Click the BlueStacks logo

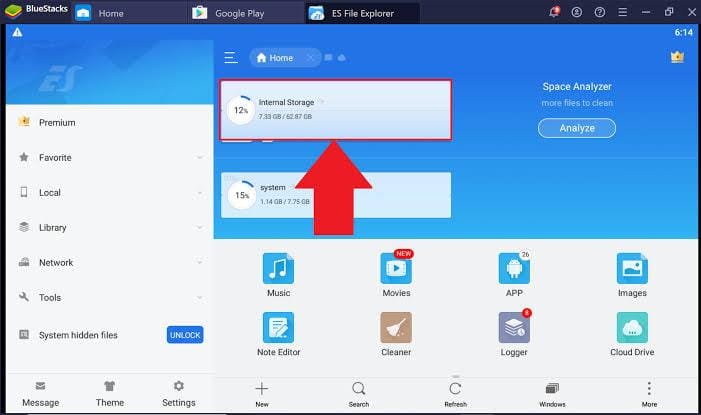pos(13,11)
